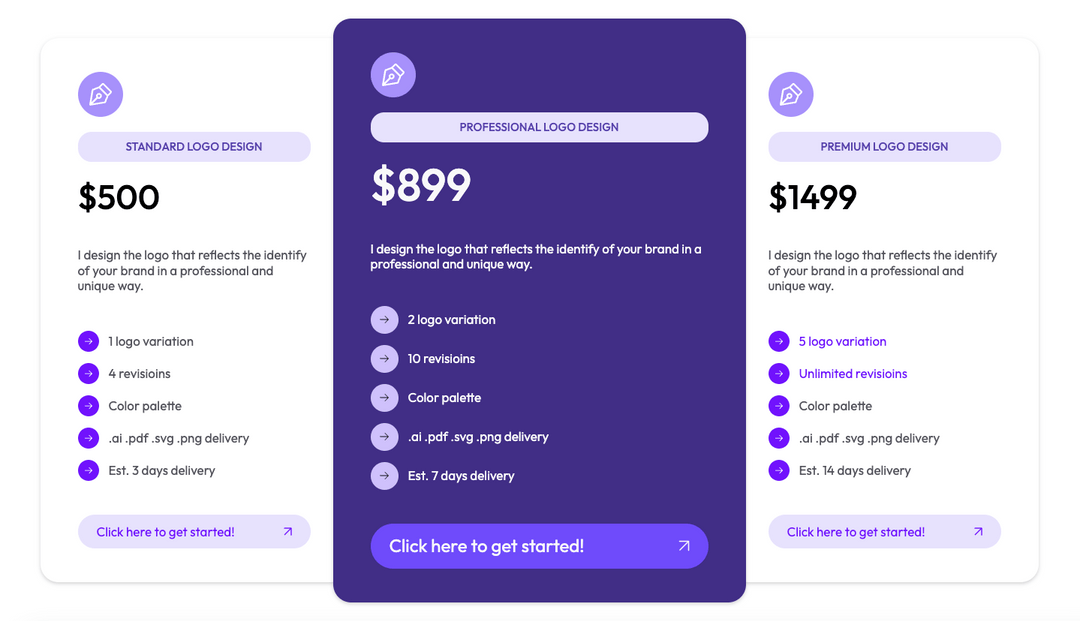Click the arrow bullet beside 'Color palette' on Premium
This screenshot has height=621, width=1080.
(x=779, y=406)
